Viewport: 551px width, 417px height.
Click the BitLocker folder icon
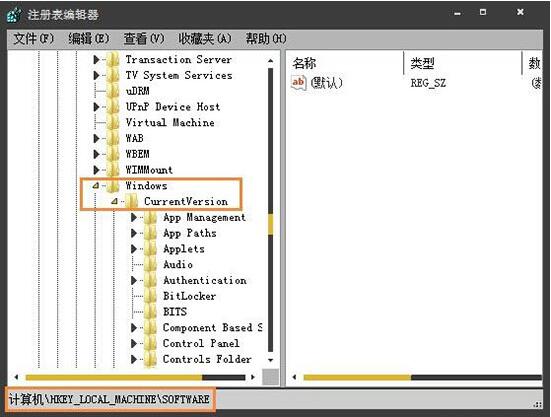point(151,296)
